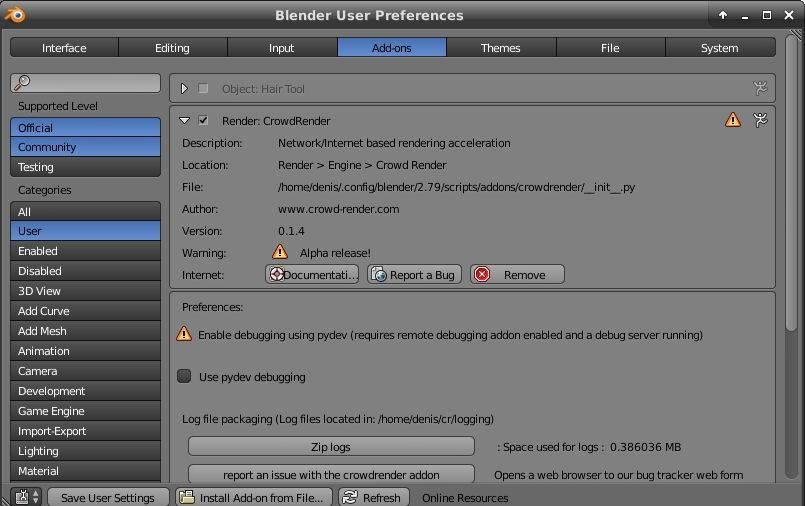Open the editor type selector arrows
Viewport: 805px width, 506px height.
(35, 497)
